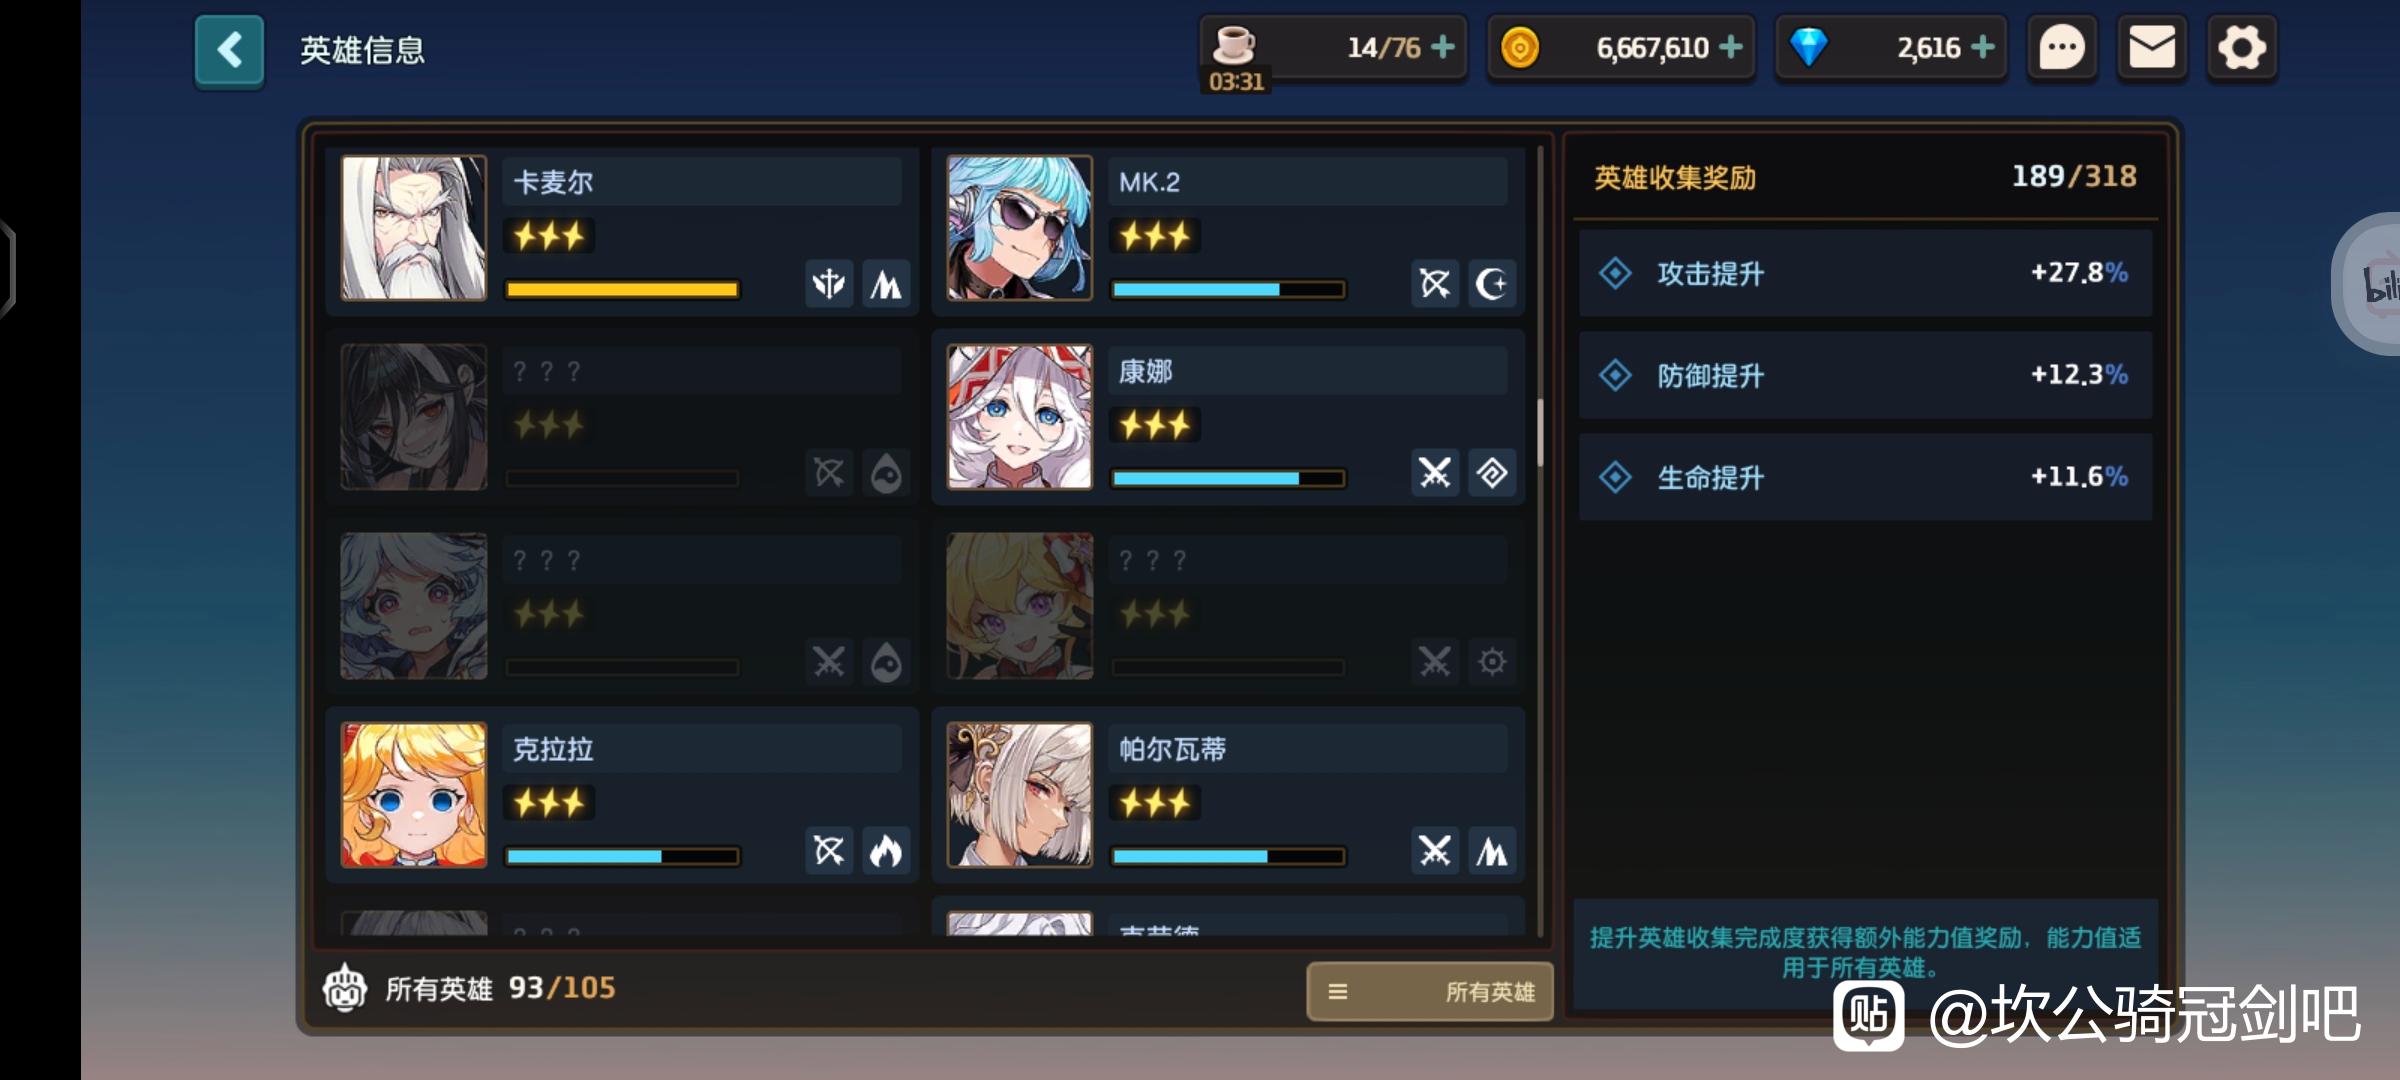Click the hero list scrollbar
The image size is (2400, 1080).
(x=1540, y=432)
